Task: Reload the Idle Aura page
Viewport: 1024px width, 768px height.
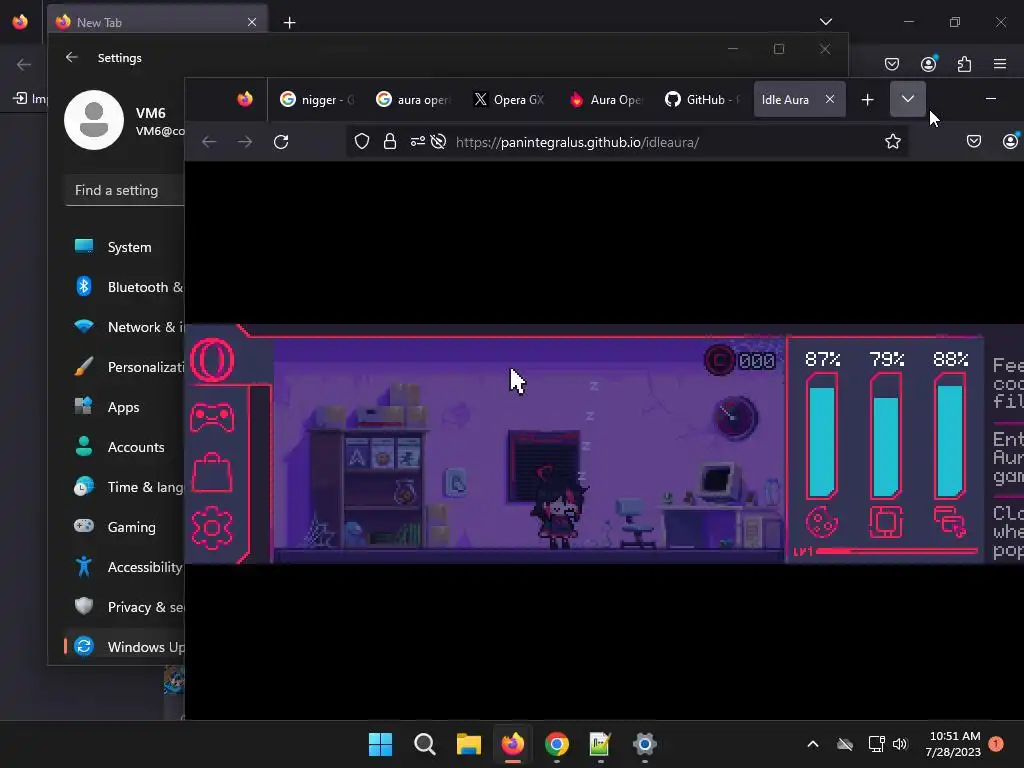Action: (281, 142)
